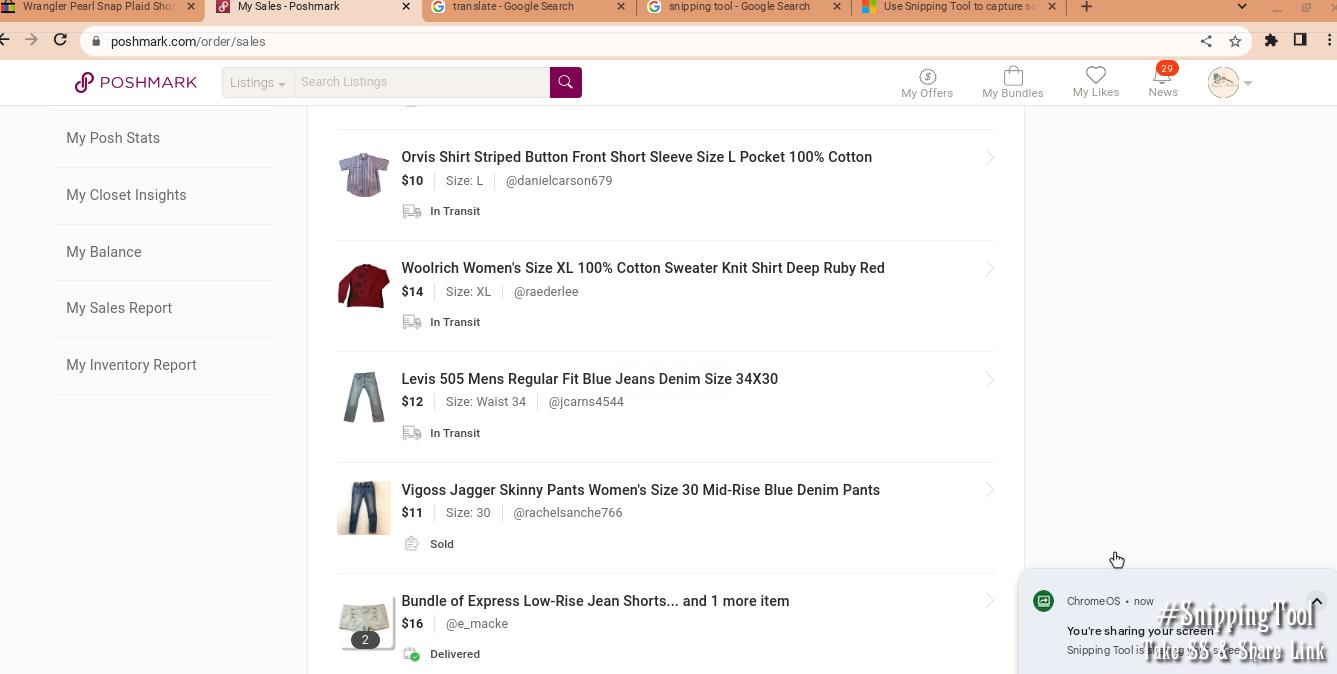
Task: Click the magenta search magnifier button
Action: point(565,82)
